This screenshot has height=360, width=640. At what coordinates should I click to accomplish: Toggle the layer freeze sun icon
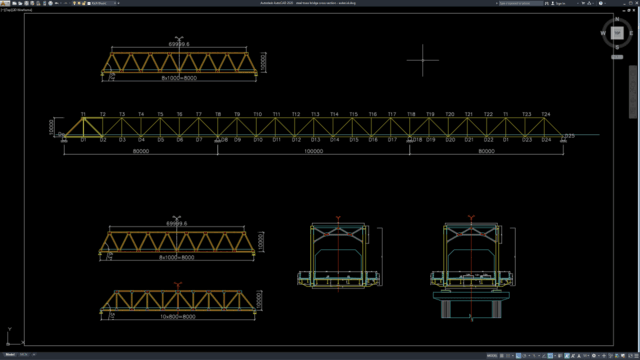79,3
